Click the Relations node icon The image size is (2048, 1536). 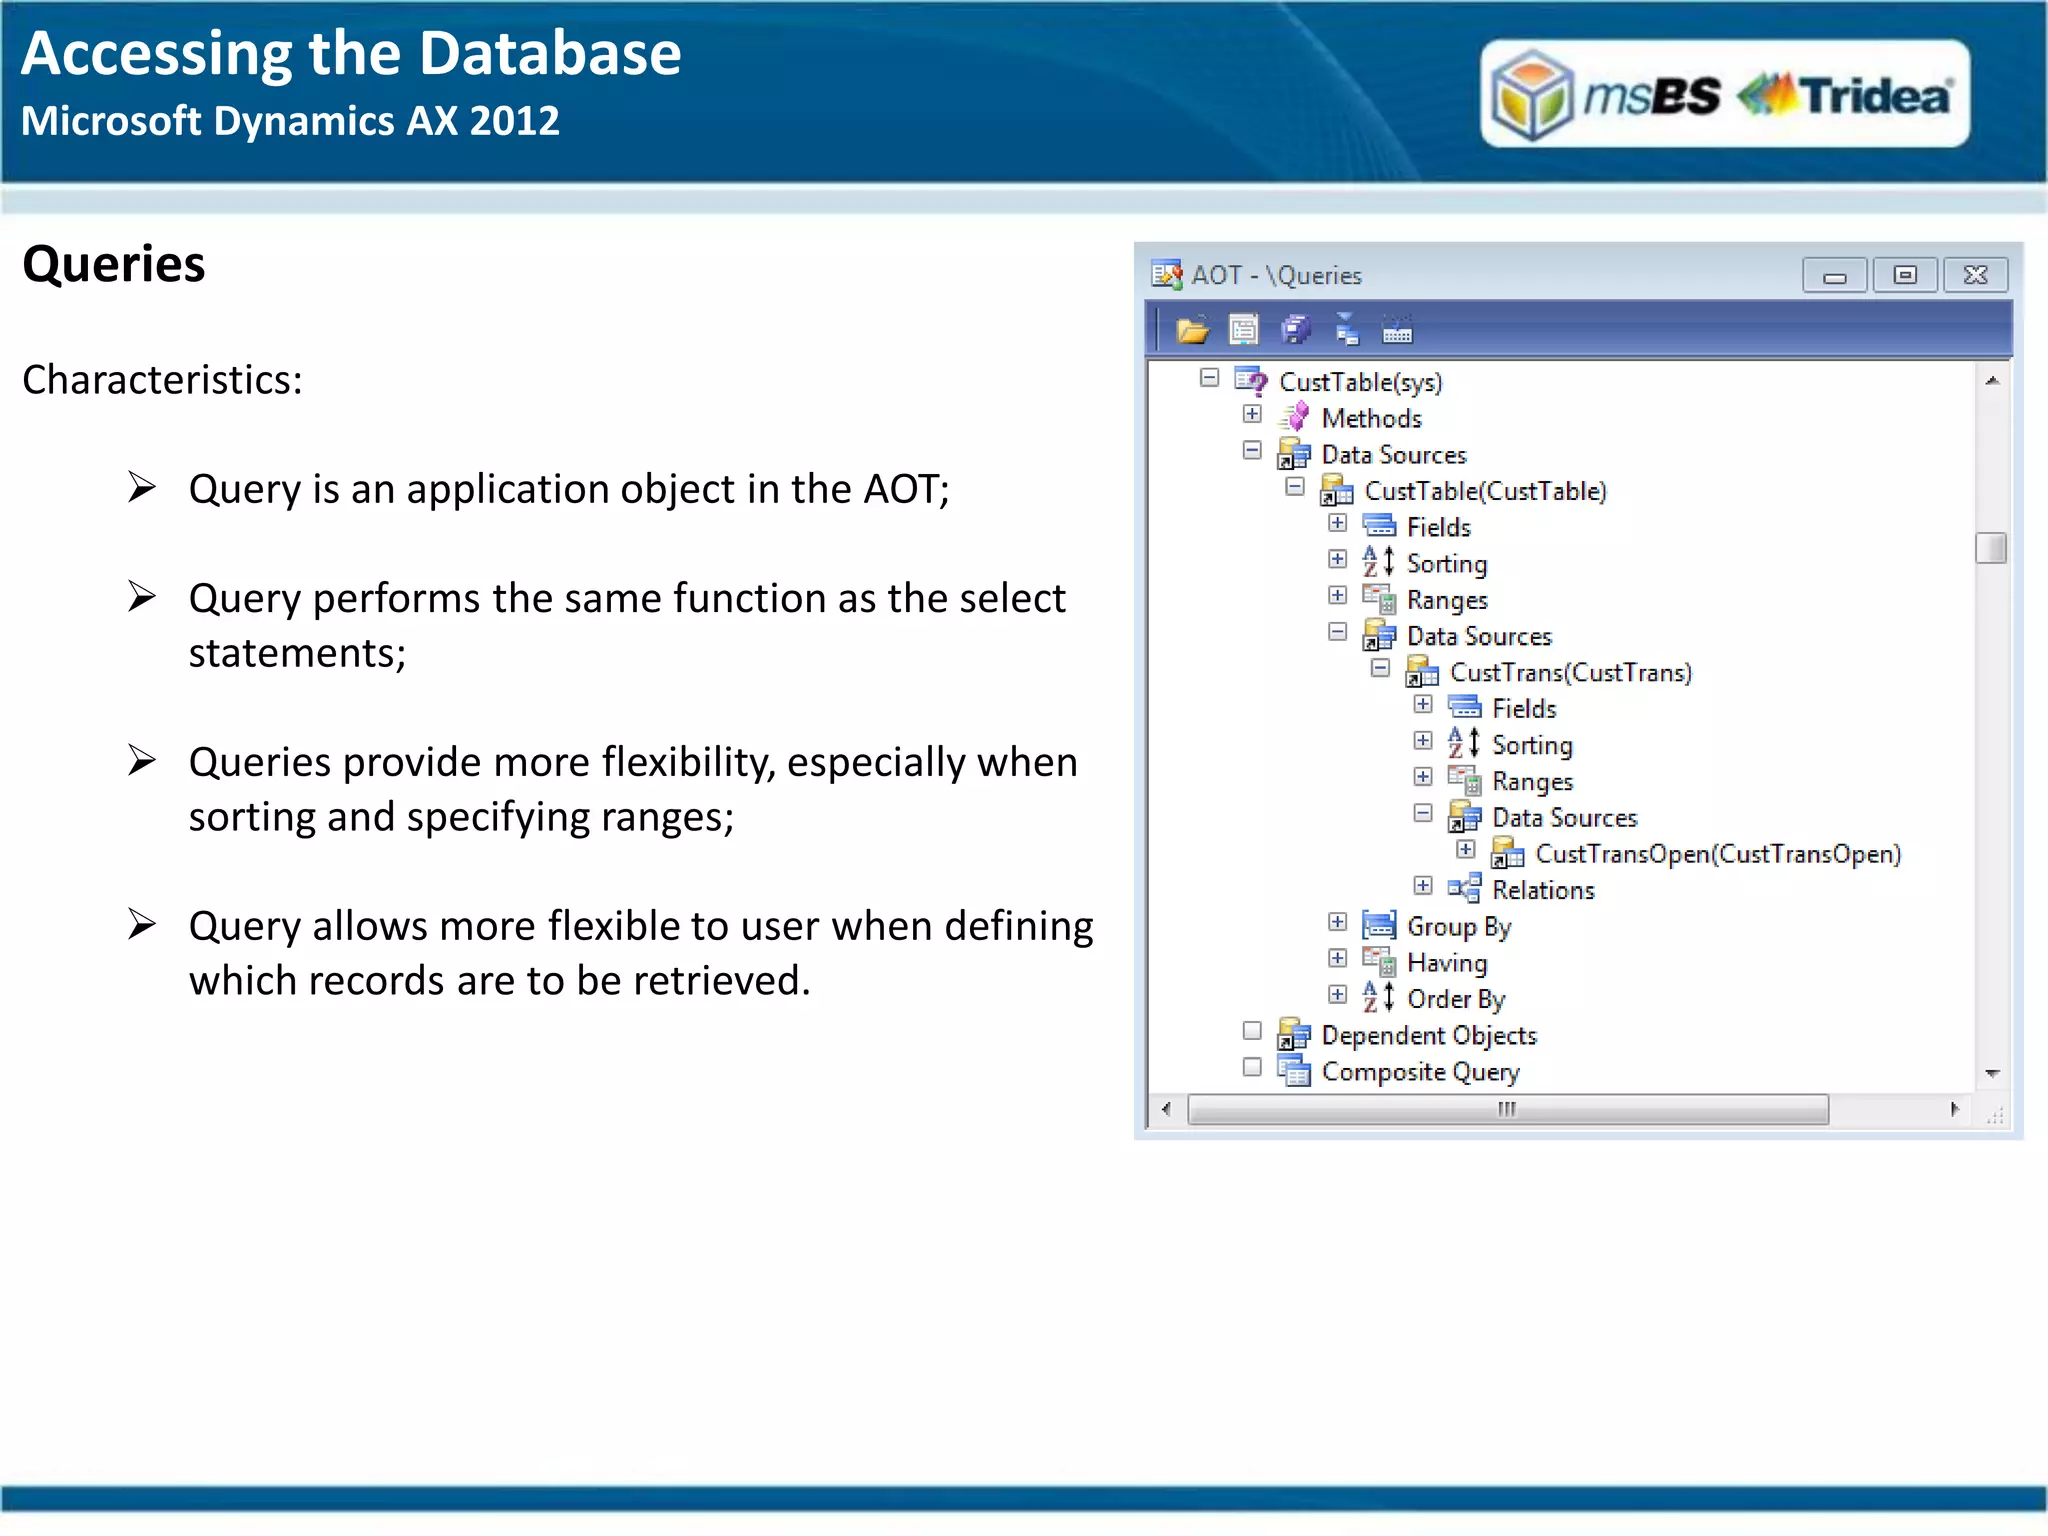[x=1465, y=889]
